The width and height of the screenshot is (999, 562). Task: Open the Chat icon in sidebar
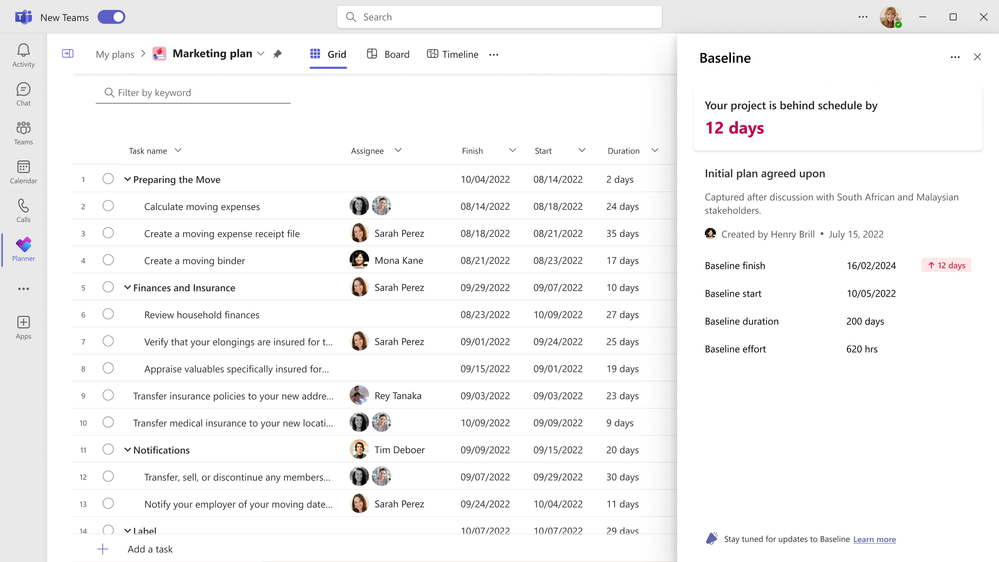[23, 94]
